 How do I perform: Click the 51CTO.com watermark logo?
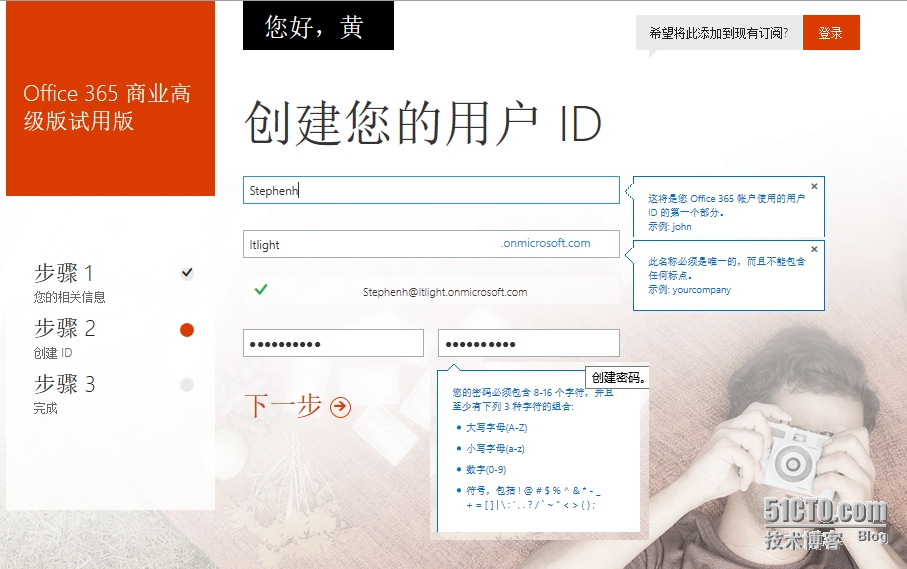pos(825,513)
